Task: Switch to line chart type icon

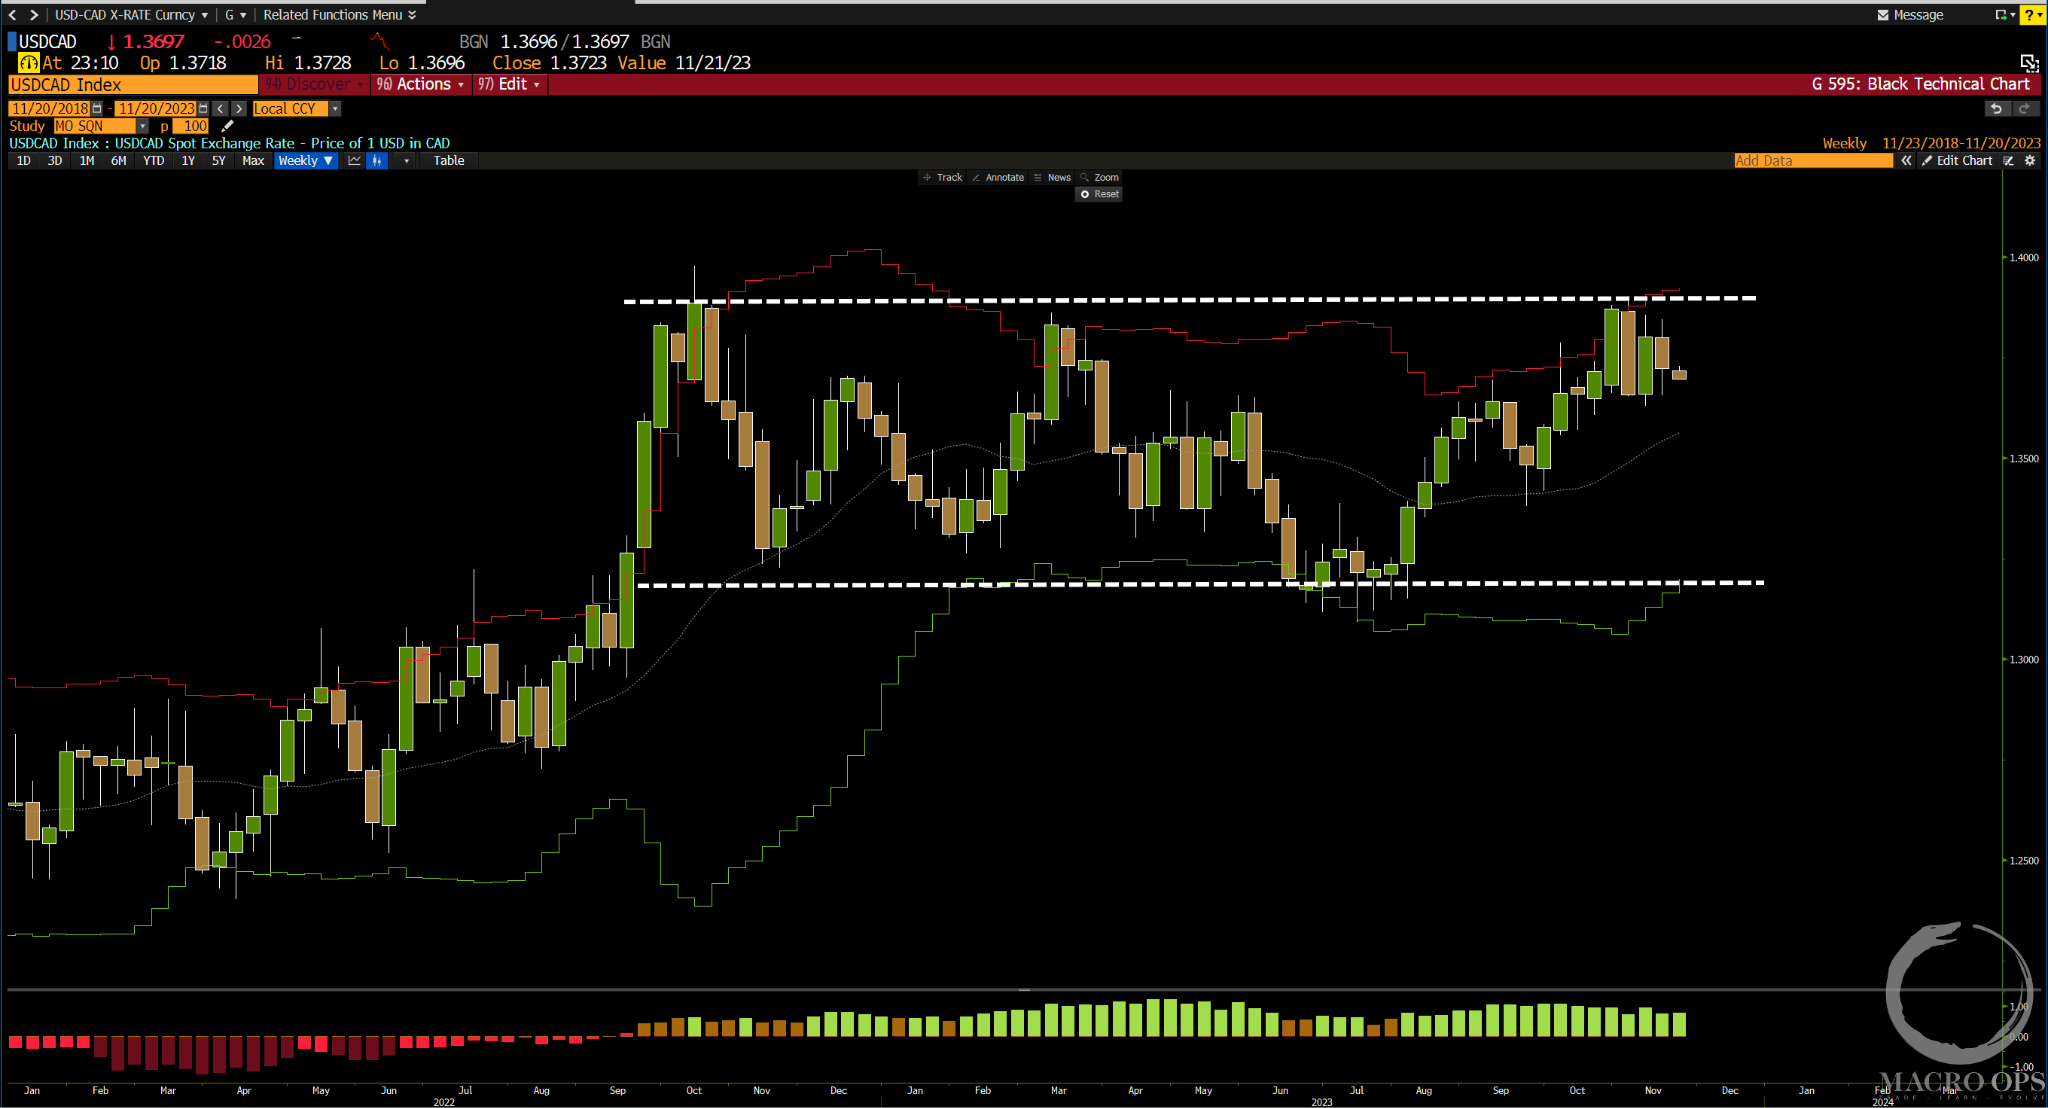Action: pyautogui.click(x=354, y=161)
